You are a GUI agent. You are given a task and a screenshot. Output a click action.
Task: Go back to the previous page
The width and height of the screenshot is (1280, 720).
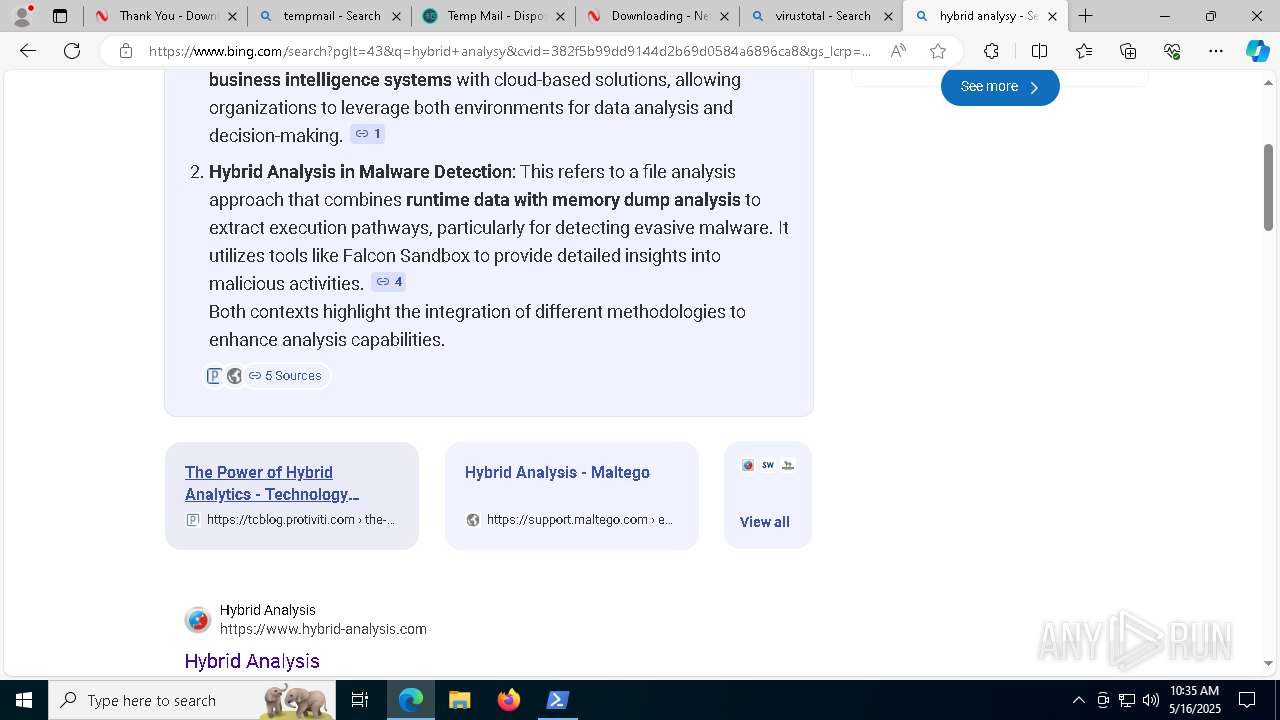[x=28, y=51]
